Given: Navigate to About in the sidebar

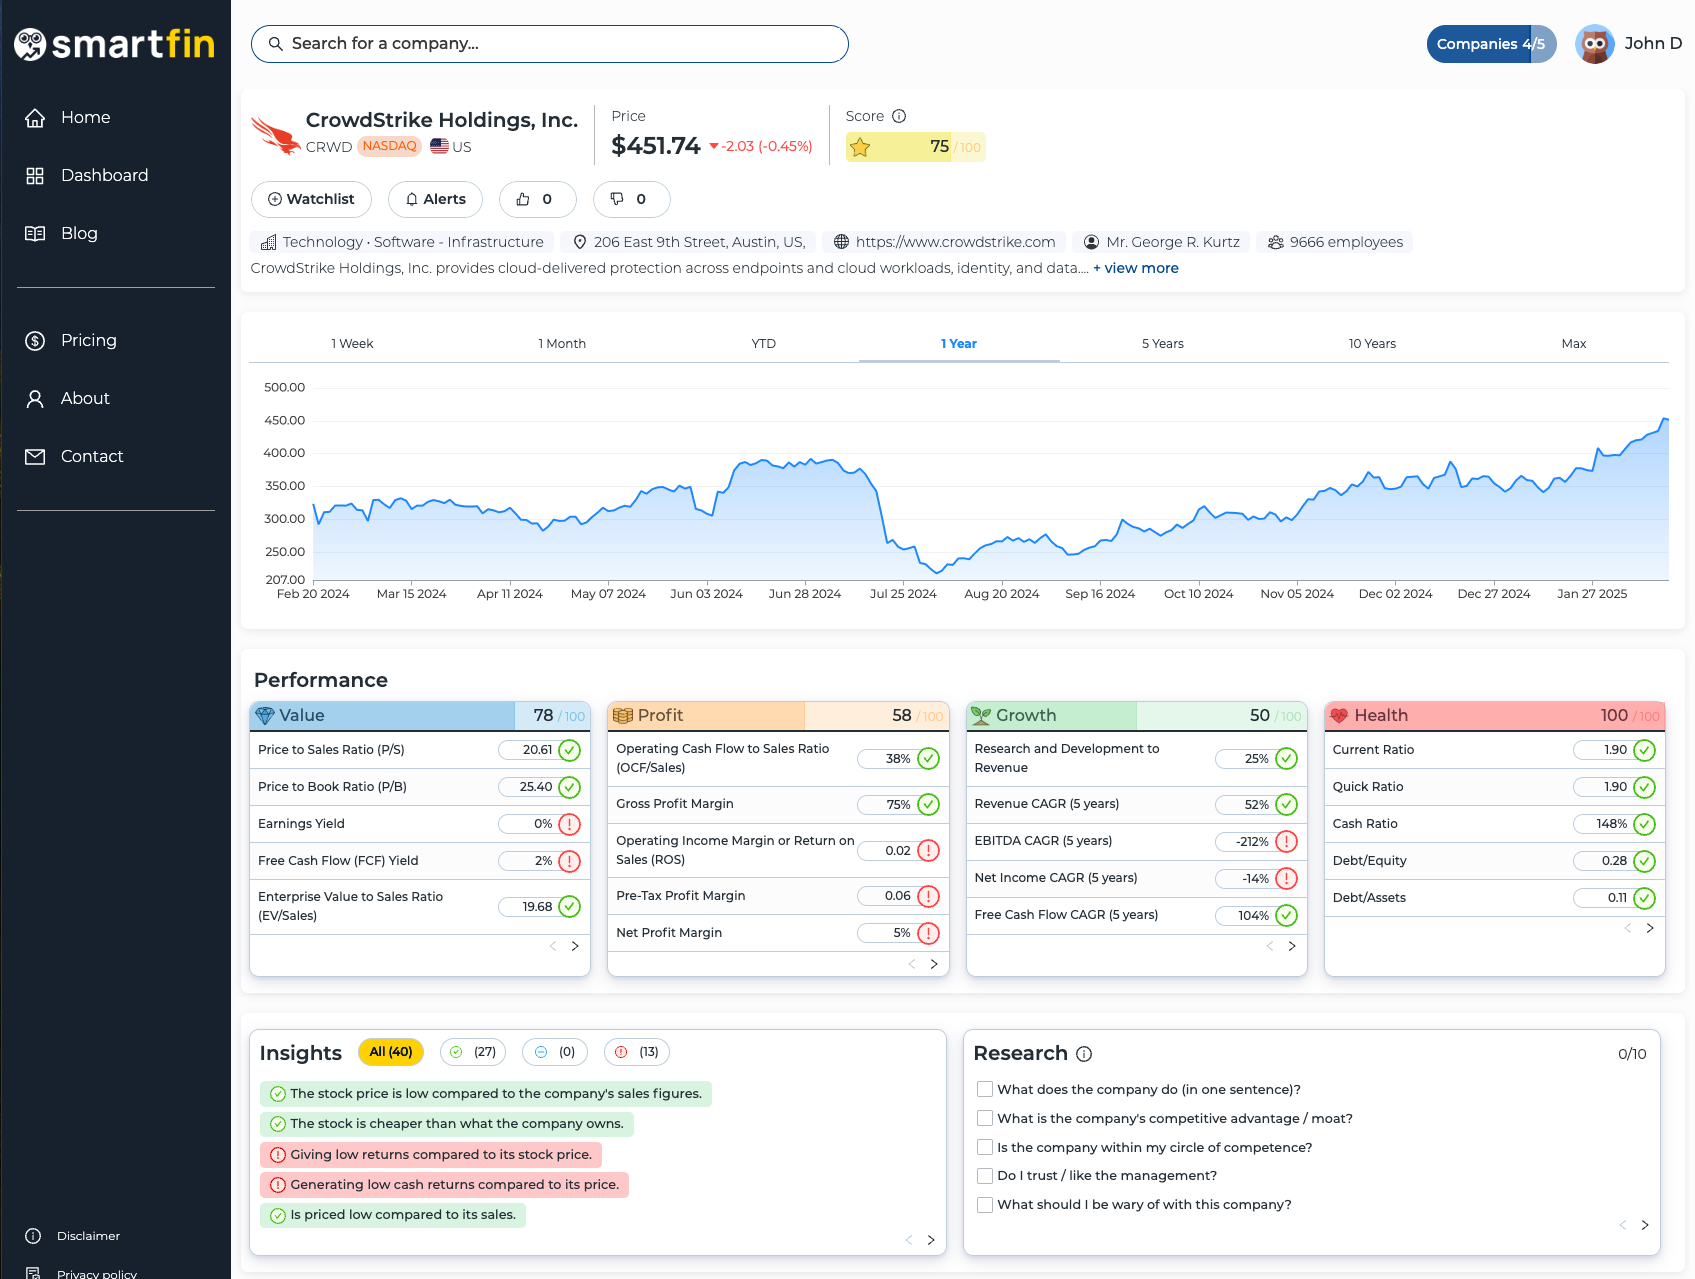Looking at the screenshot, I should (x=68, y=399).
